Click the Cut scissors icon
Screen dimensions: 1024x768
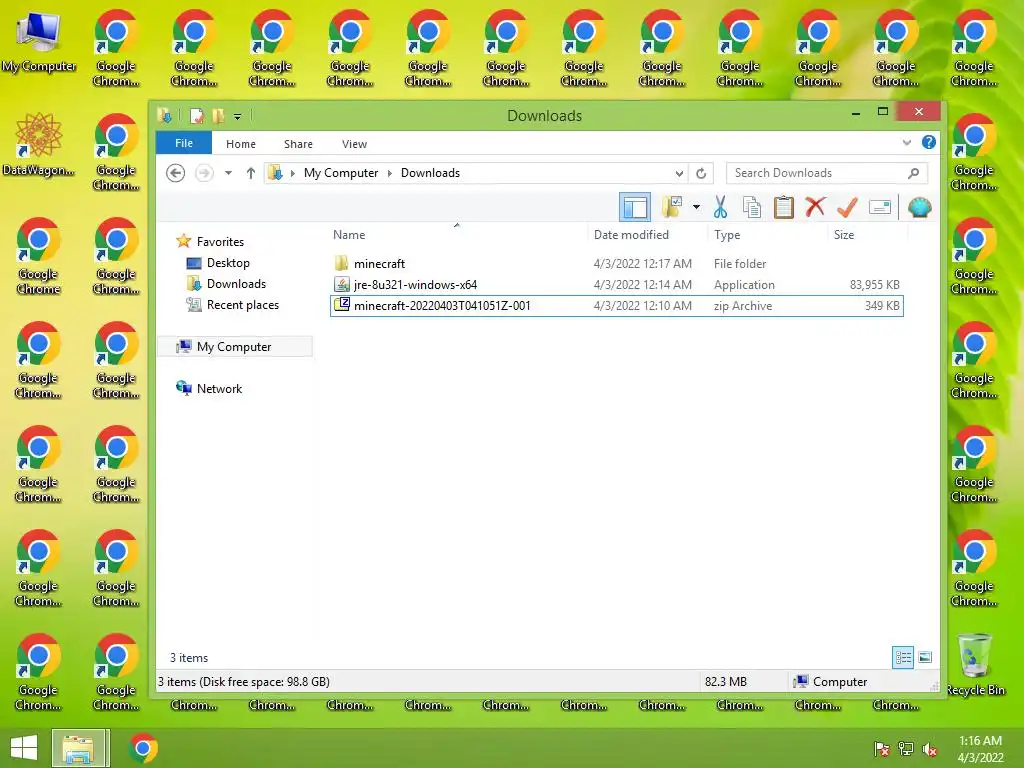point(720,208)
